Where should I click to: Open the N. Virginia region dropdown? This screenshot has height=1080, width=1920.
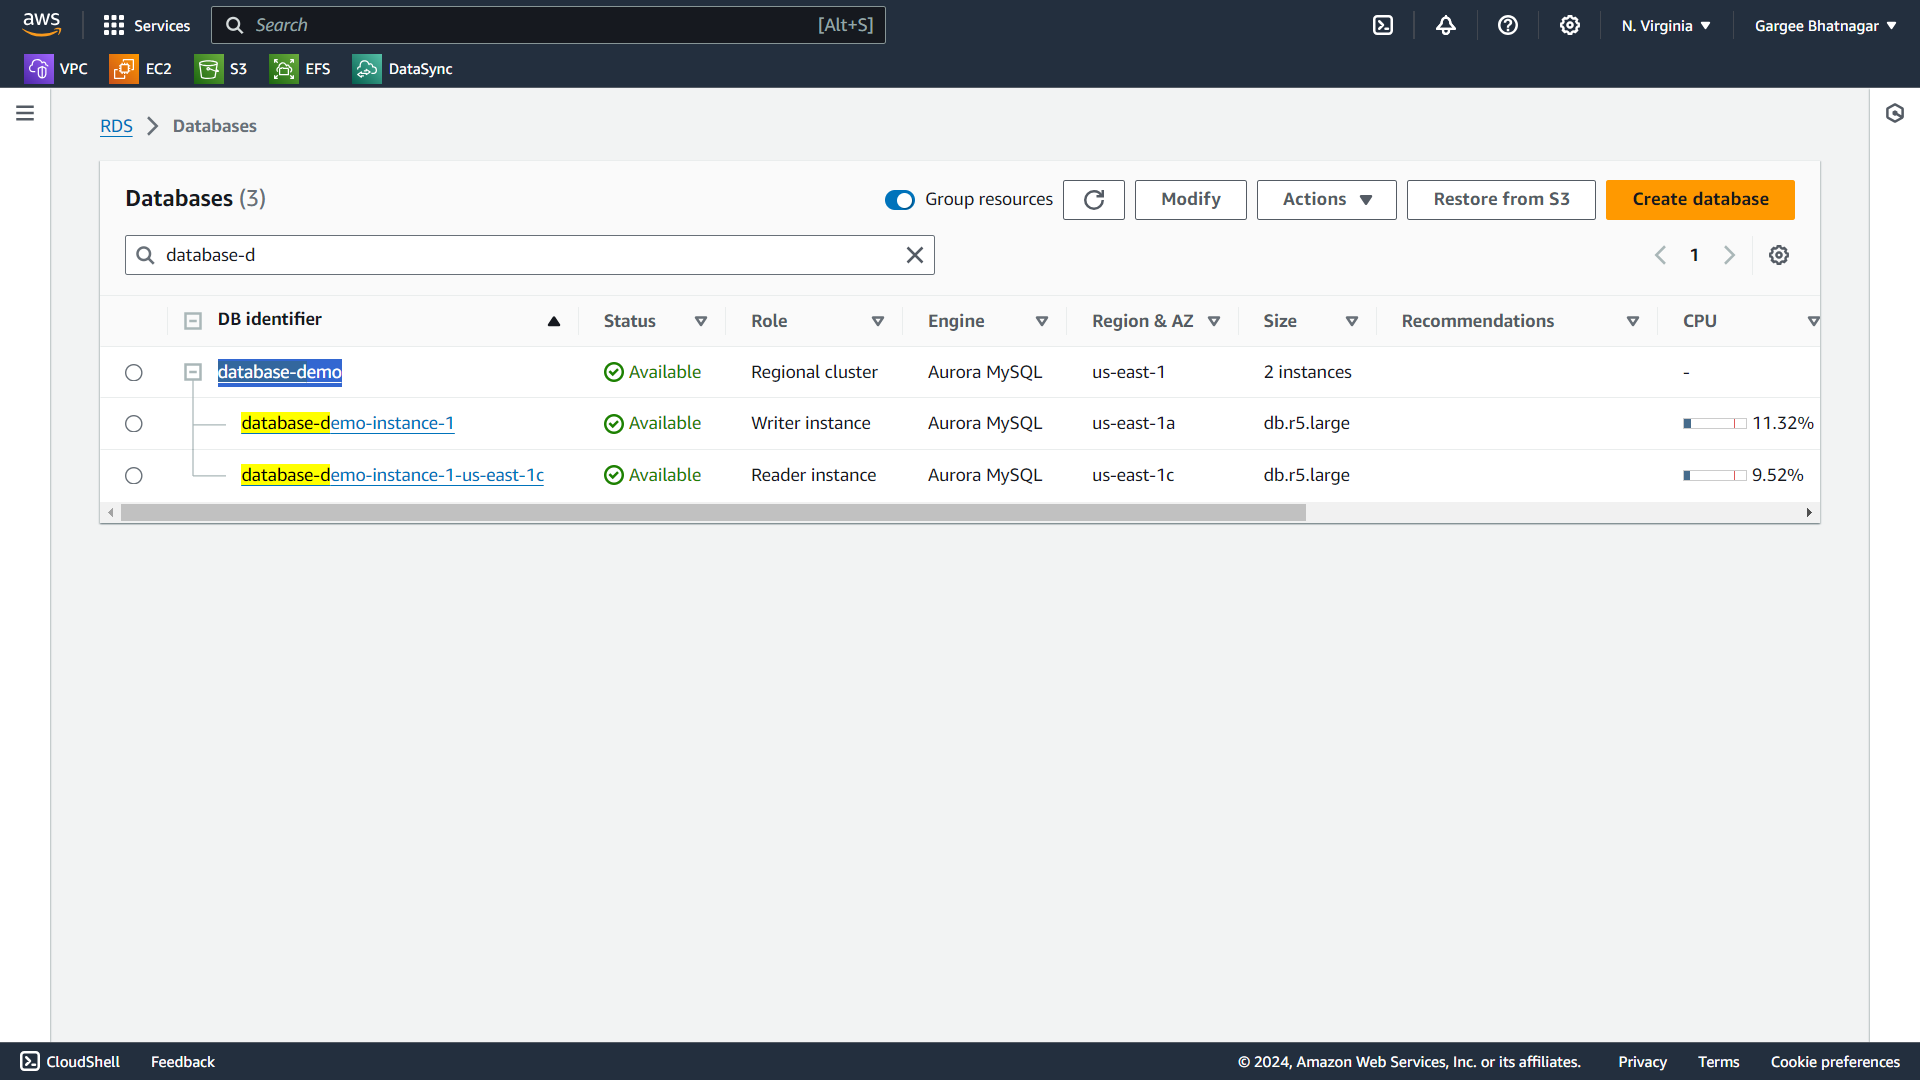[1666, 26]
